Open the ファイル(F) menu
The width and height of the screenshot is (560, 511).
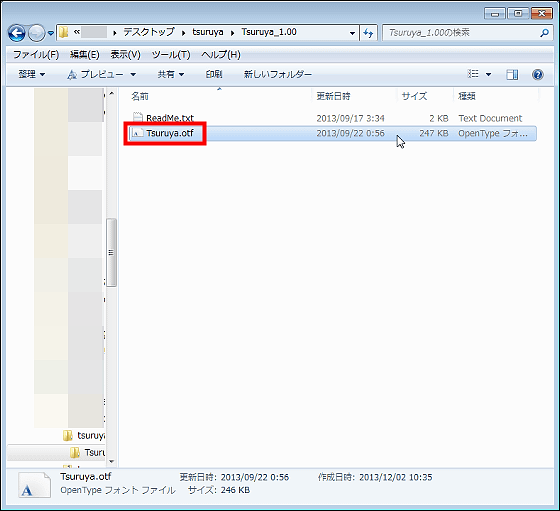[x=36, y=55]
